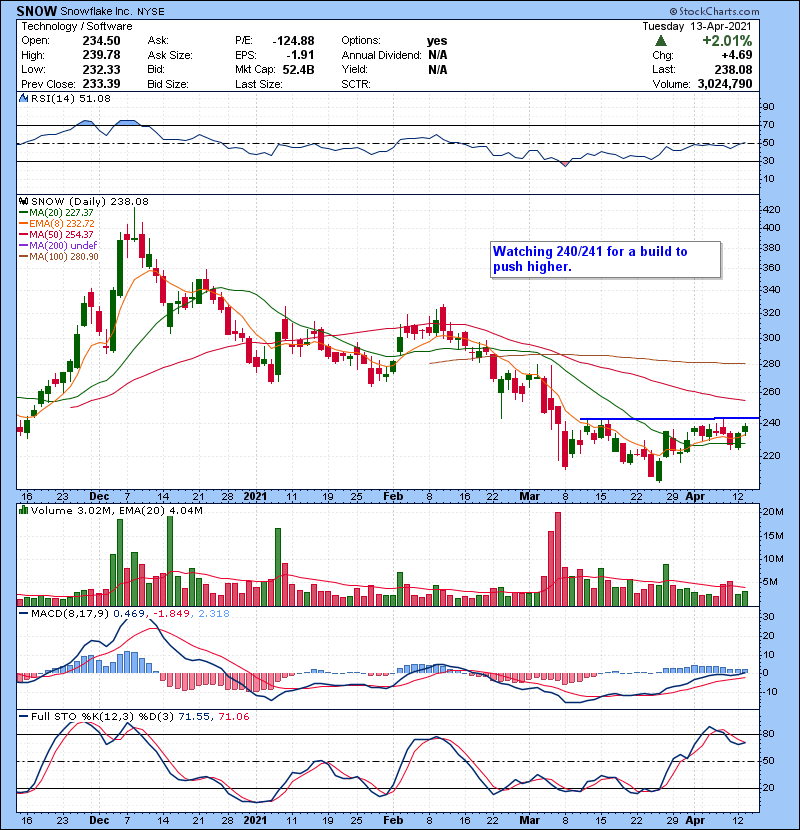Click the SCTR label

click(356, 84)
